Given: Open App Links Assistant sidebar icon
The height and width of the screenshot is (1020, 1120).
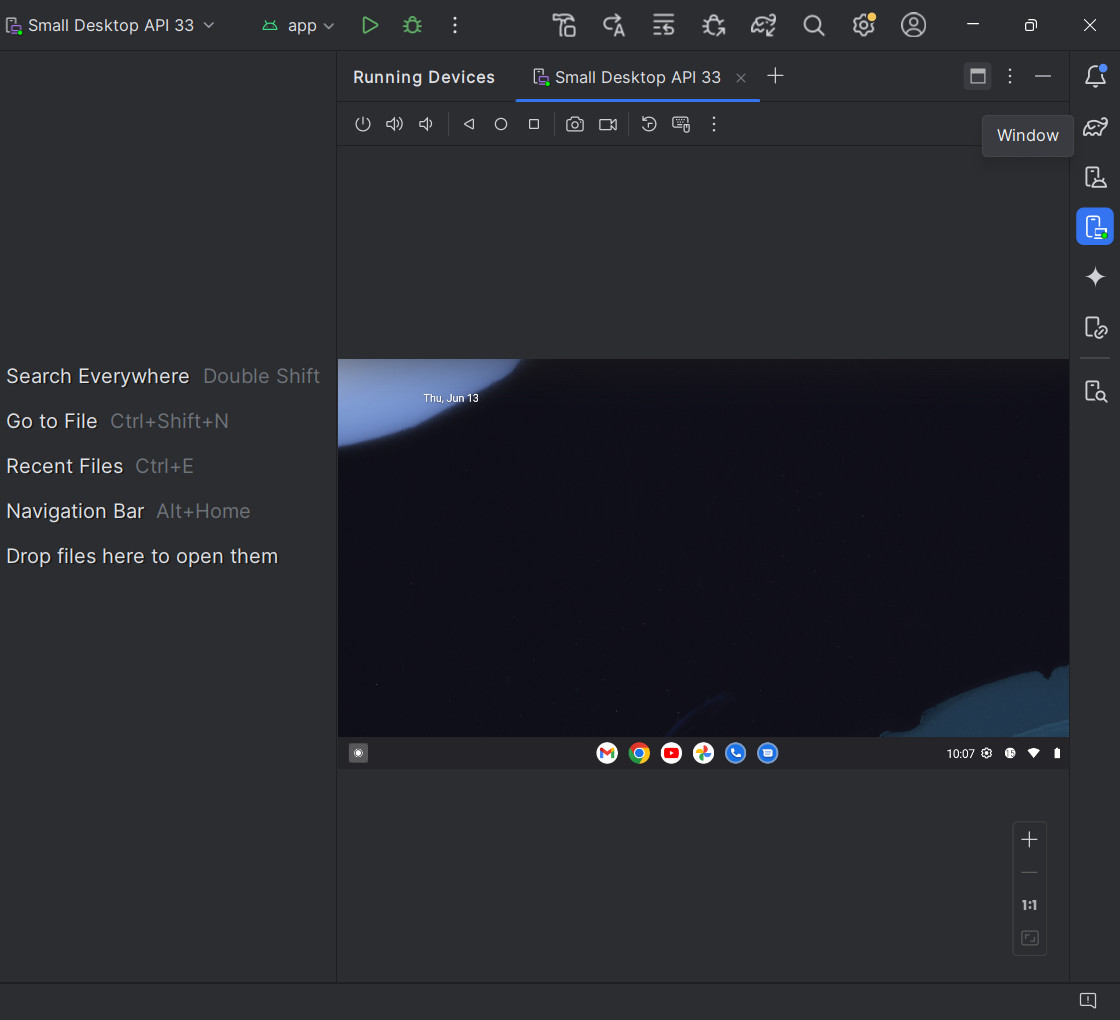Looking at the screenshot, I should point(1095,327).
